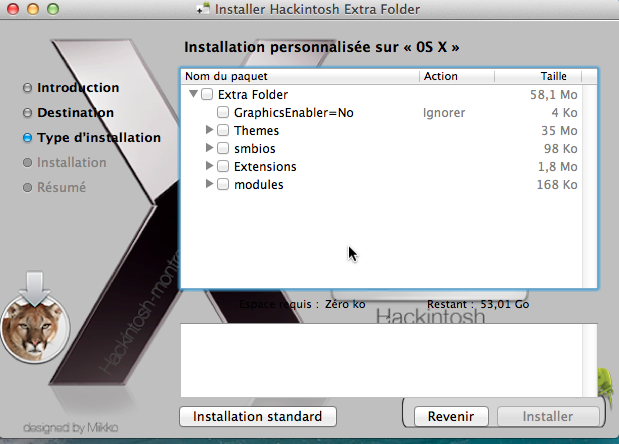The height and width of the screenshot is (444, 619).
Task: Select the GraphicsEnabler=No row name
Action: pyautogui.click(x=293, y=113)
